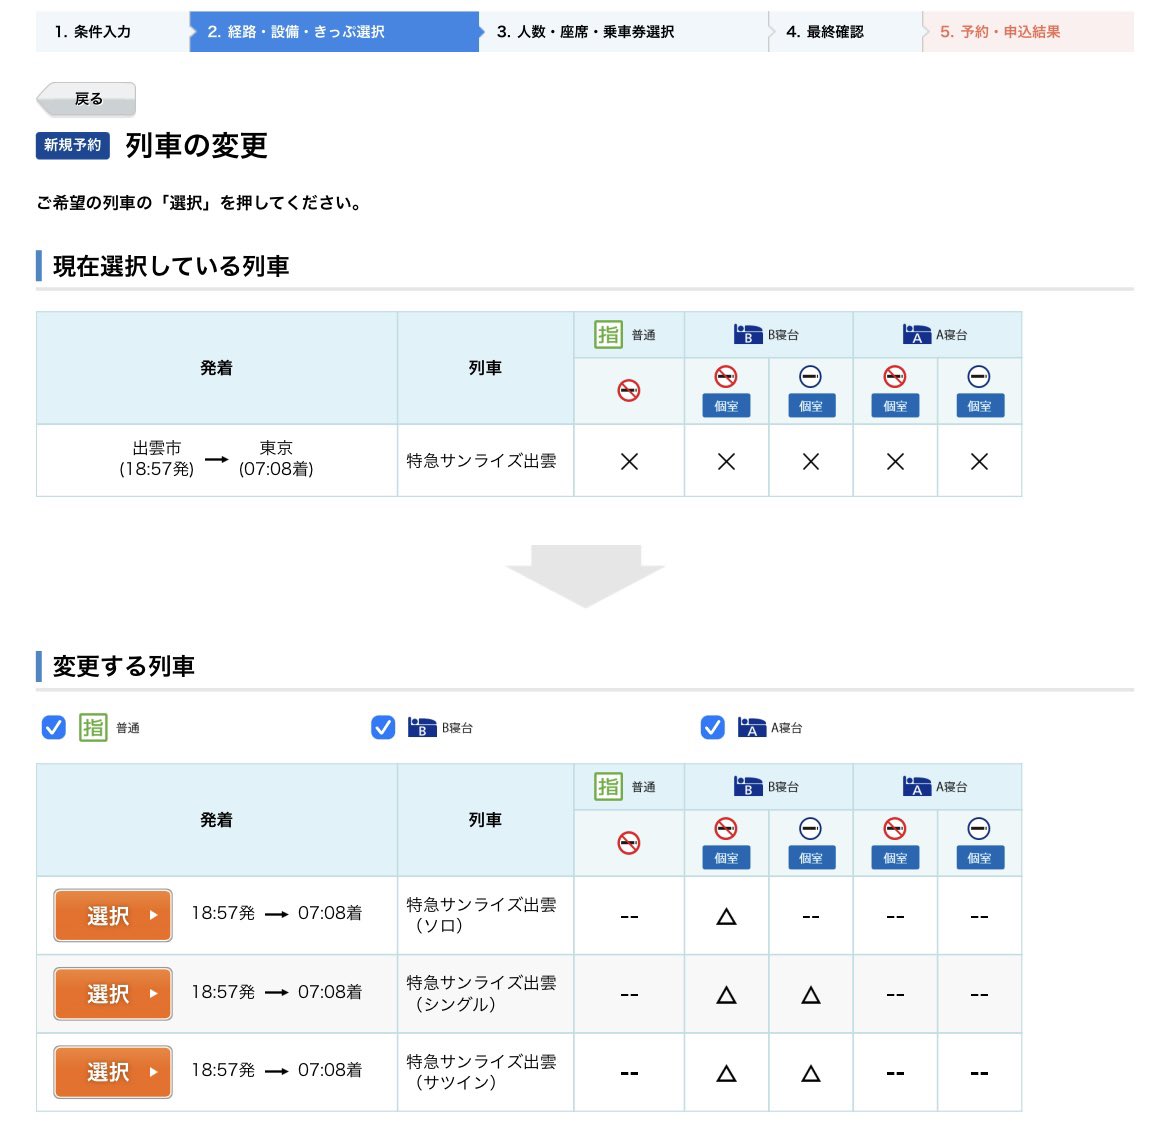Click no-smoking icon under 普通 in 変更する列車 table
The width and height of the screenshot is (1170, 1141).
[629, 843]
